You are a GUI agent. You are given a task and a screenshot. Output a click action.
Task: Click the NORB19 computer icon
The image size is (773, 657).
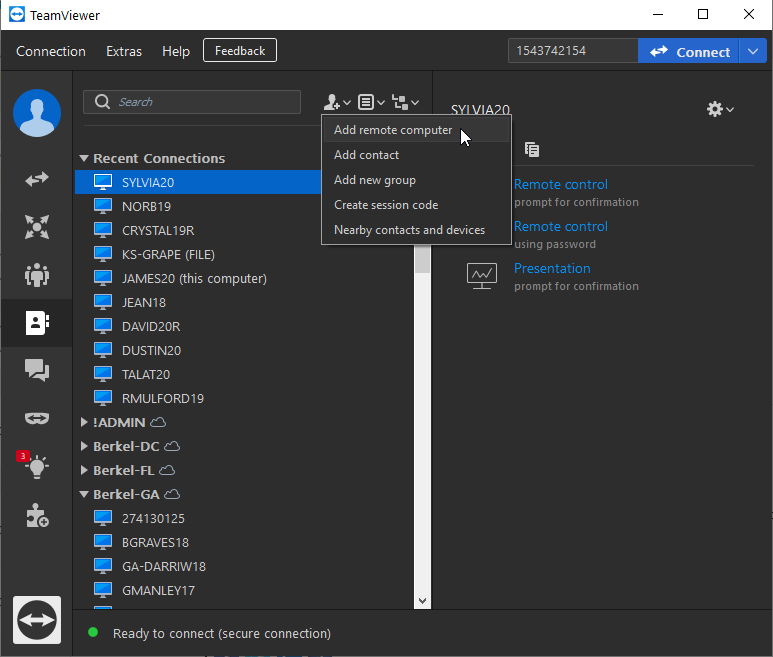point(103,206)
